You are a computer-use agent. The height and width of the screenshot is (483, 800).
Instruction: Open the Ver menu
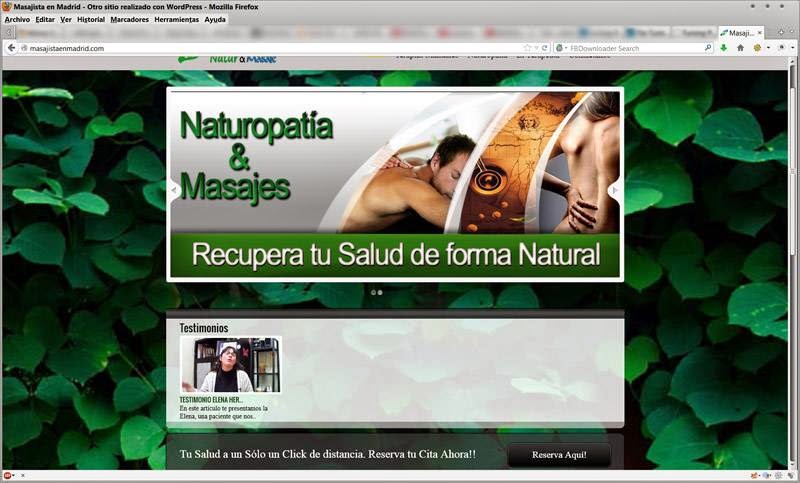pos(66,19)
